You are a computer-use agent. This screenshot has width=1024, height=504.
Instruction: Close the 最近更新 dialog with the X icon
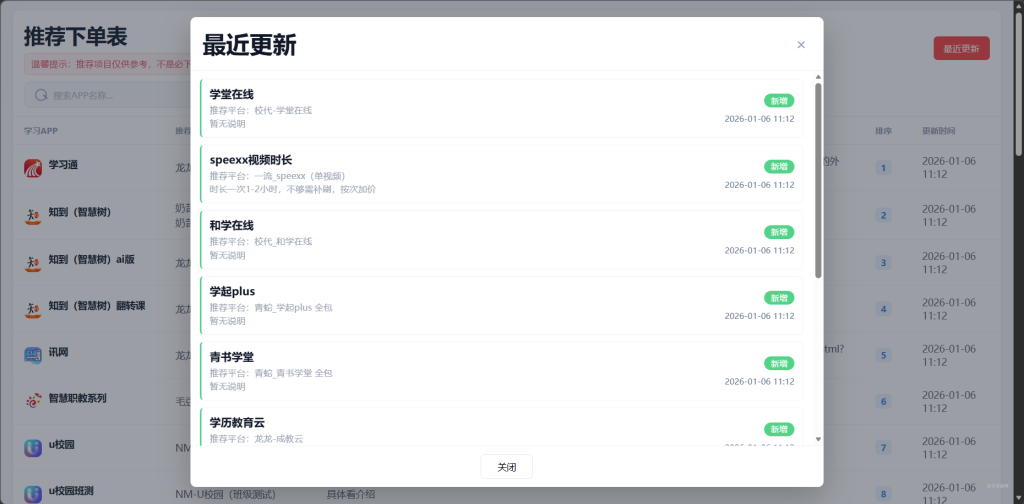click(x=801, y=44)
